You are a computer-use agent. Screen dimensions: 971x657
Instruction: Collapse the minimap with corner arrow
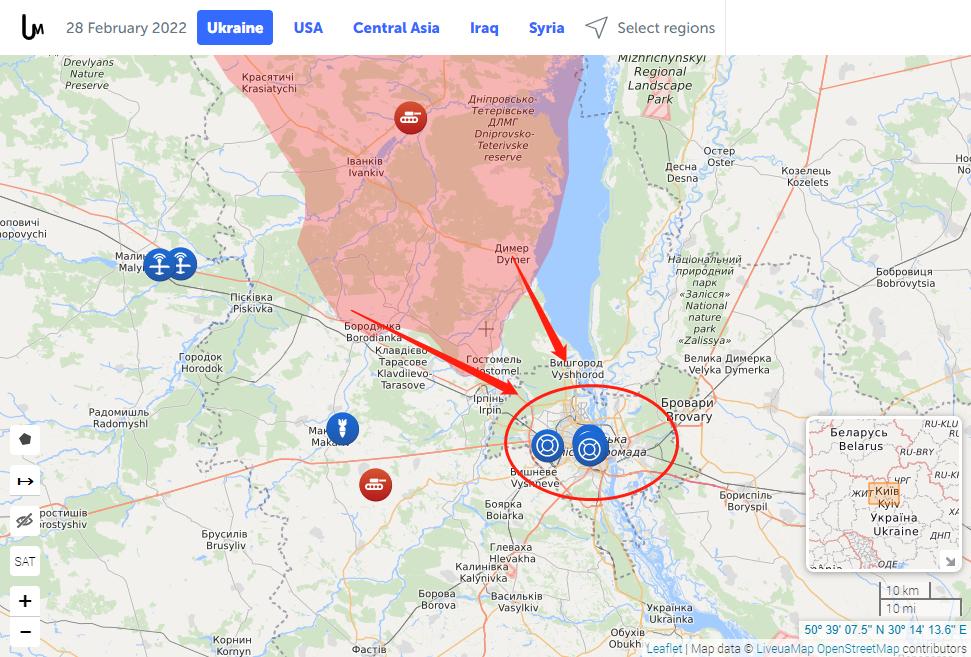coord(948,561)
